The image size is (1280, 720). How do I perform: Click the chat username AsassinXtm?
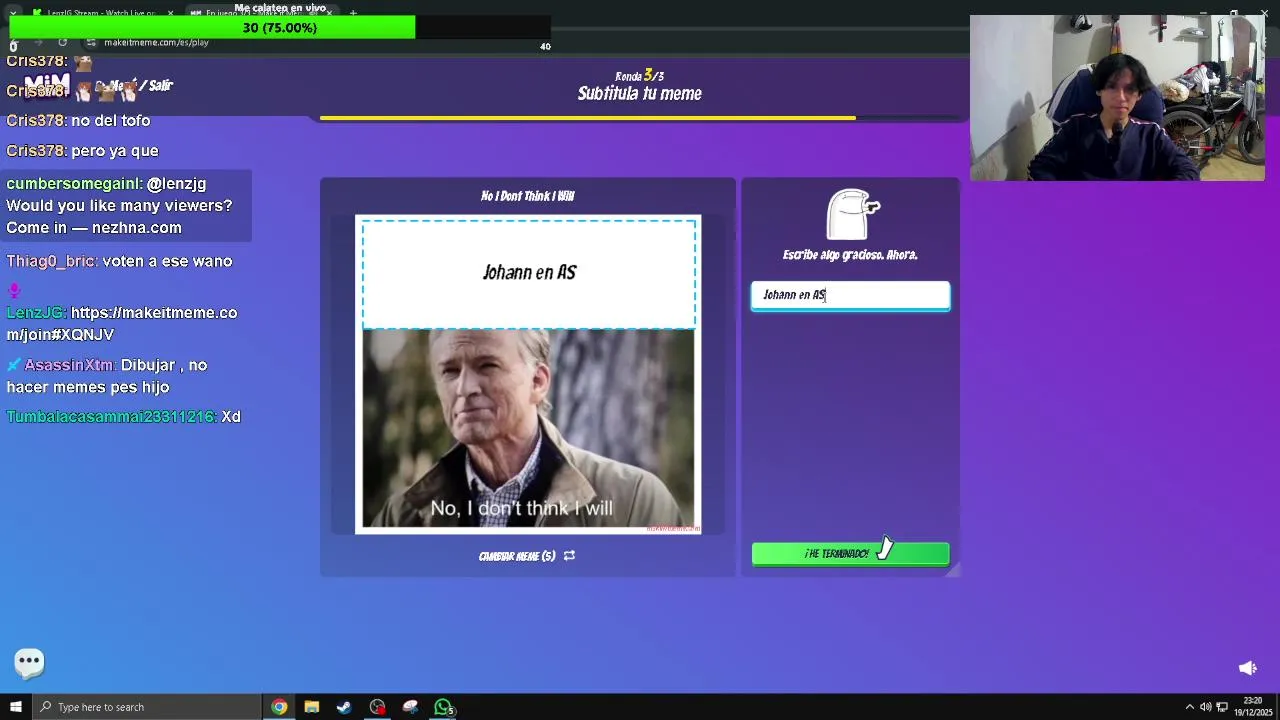tap(69, 365)
